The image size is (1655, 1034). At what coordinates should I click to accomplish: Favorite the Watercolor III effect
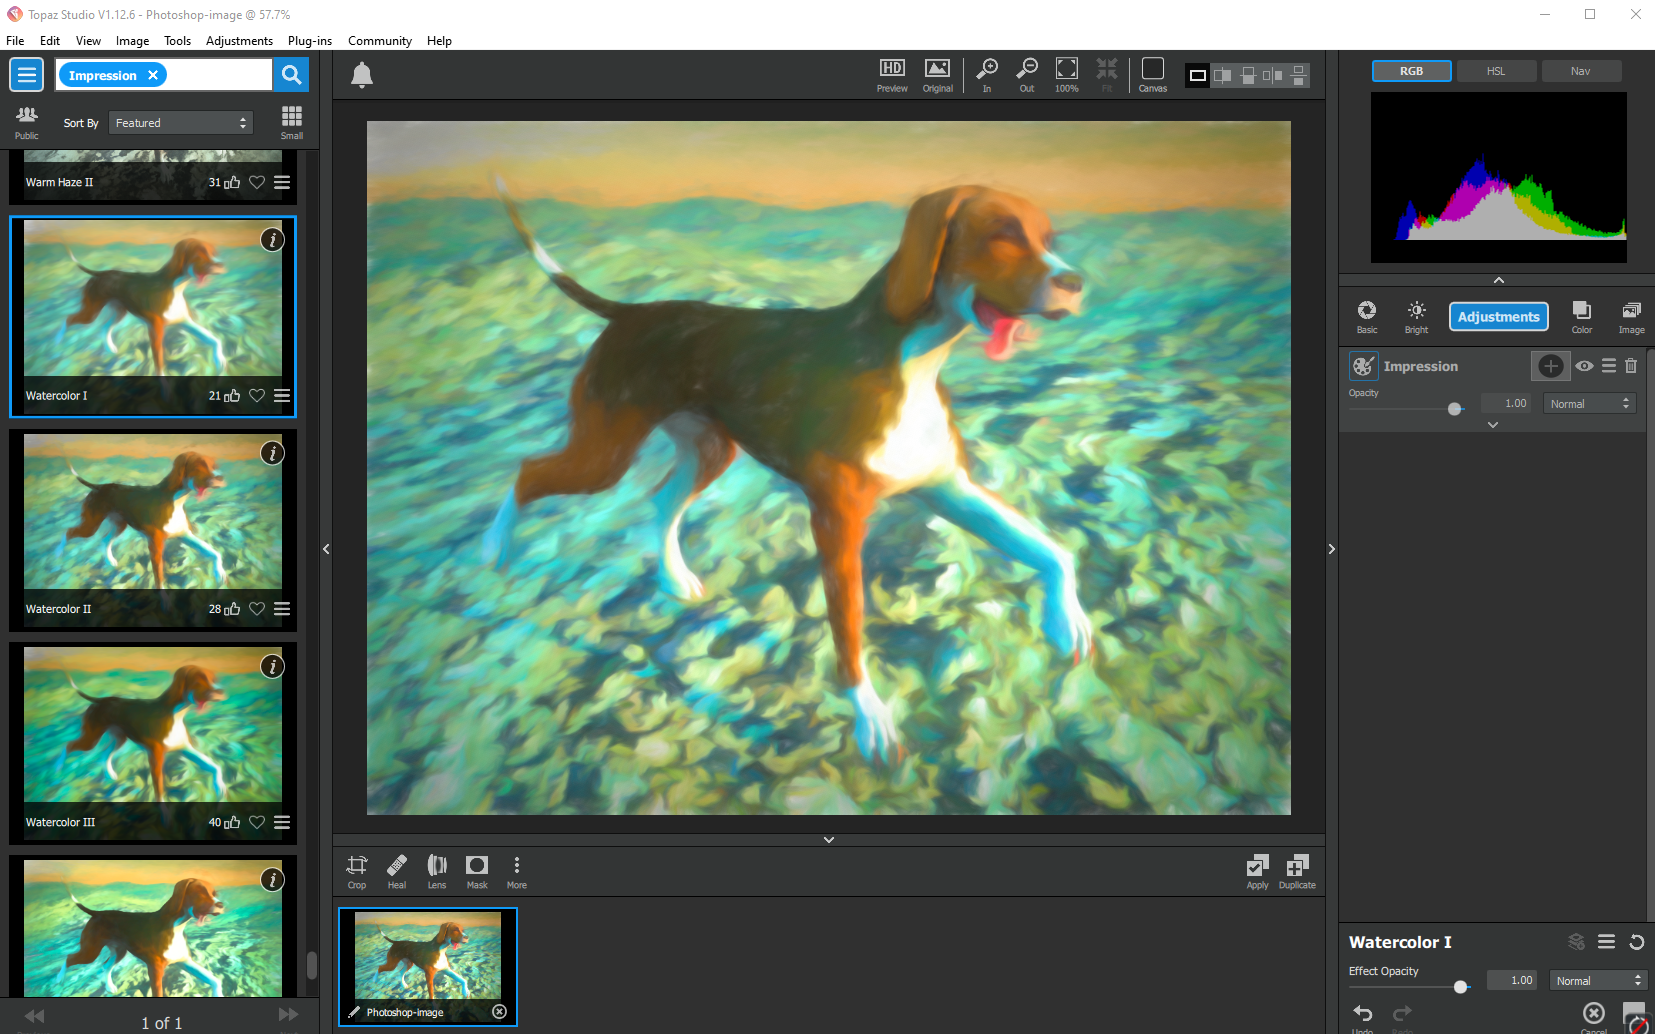pyautogui.click(x=257, y=822)
